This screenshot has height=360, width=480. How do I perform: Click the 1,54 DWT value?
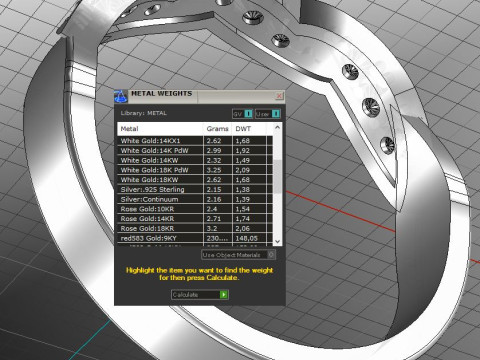pos(242,209)
